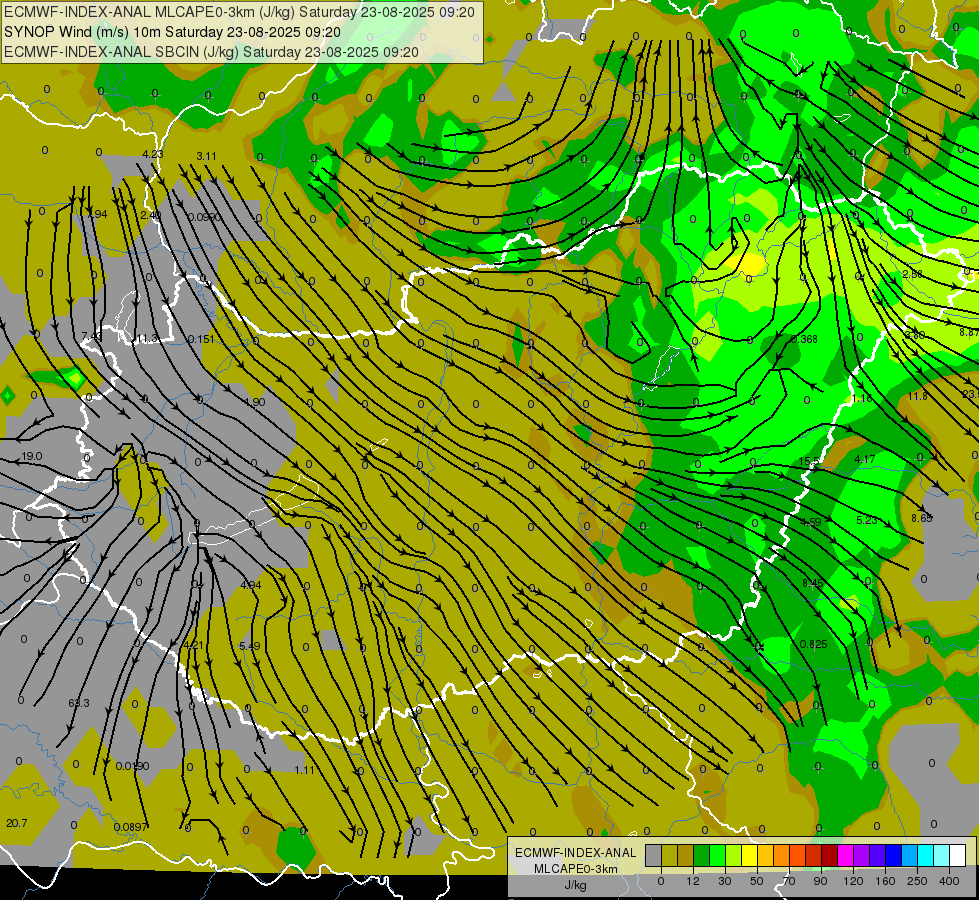The height and width of the screenshot is (900, 979).
Task: Click legend tick value 160
Action: (x=885, y=881)
